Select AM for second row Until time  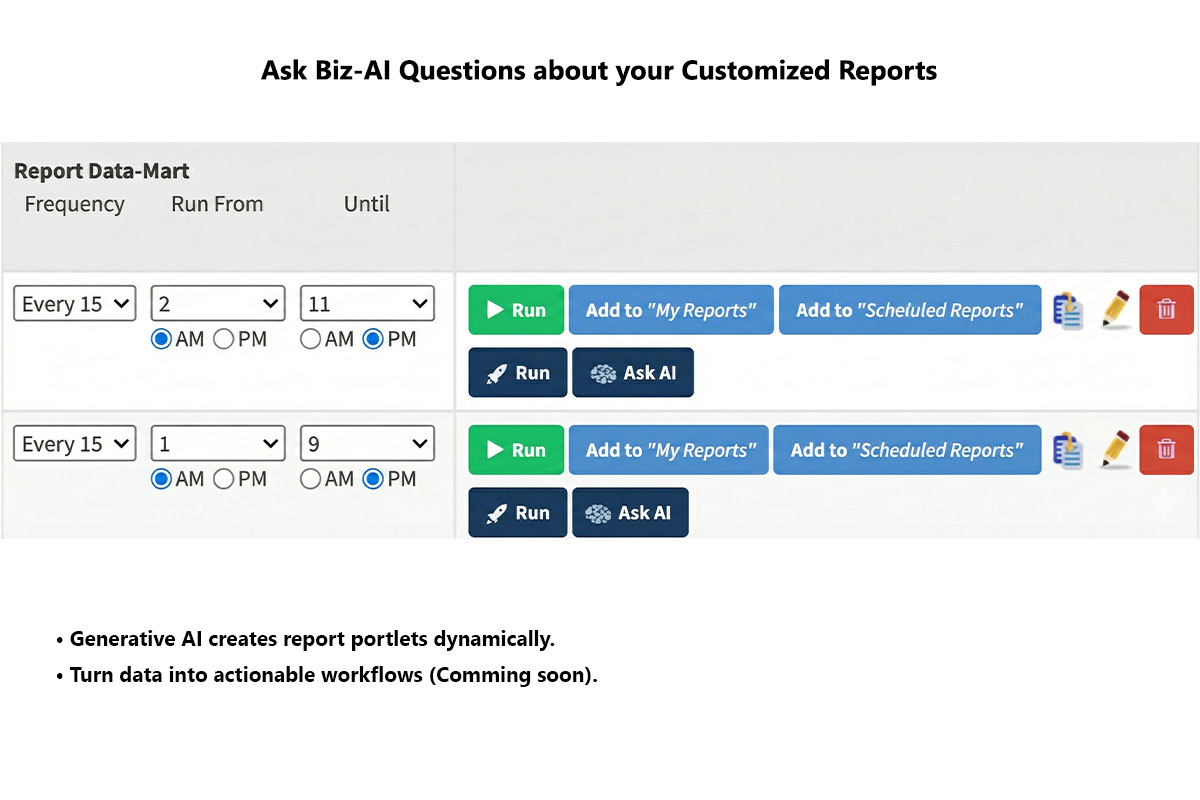tap(311, 480)
